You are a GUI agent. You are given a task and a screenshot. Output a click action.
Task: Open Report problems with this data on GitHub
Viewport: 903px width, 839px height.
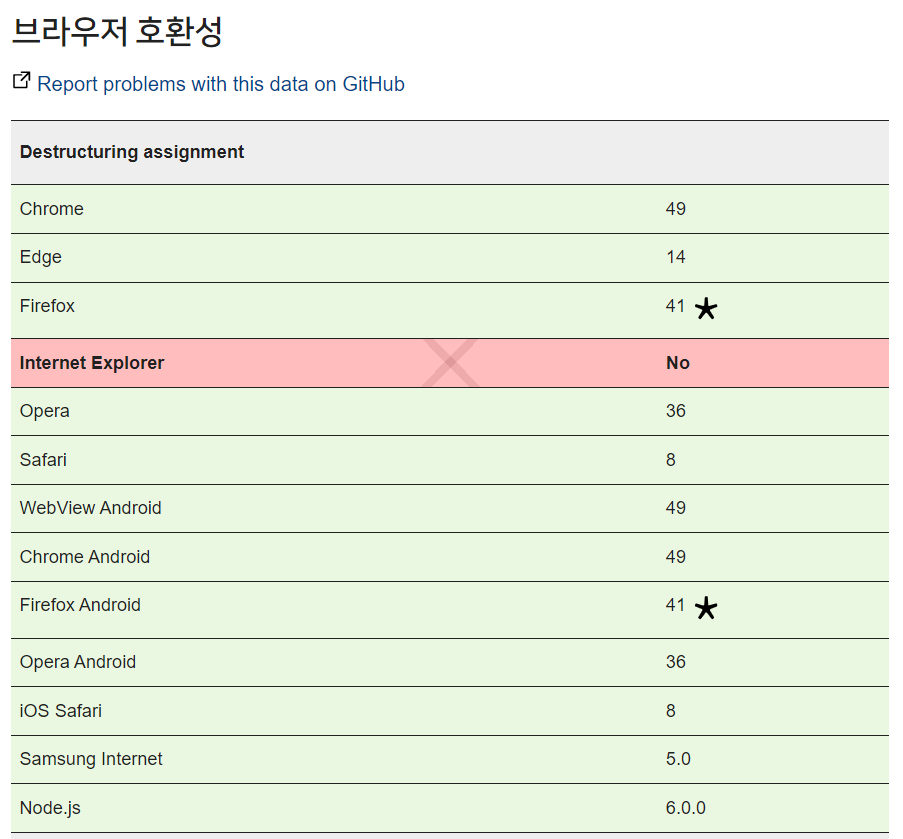[221, 84]
